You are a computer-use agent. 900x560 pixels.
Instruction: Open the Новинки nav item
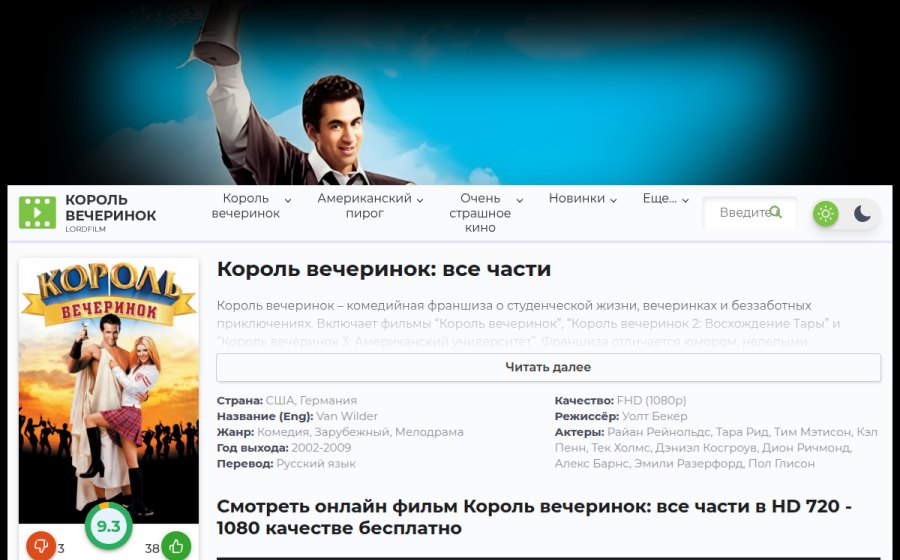(577, 199)
